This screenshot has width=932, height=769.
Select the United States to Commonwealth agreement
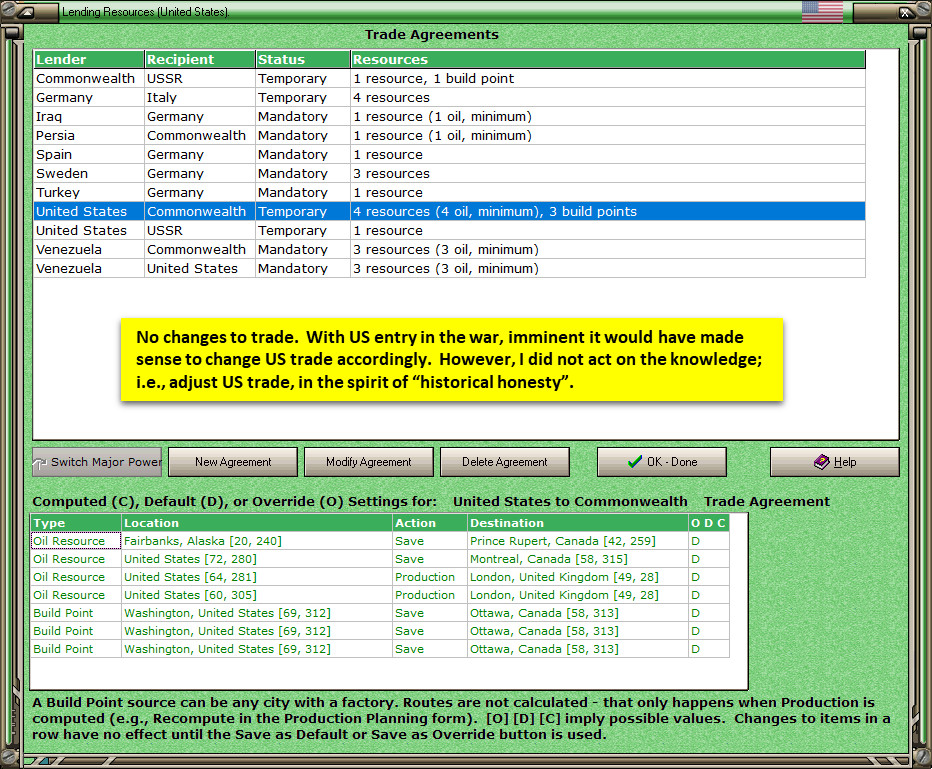449,212
